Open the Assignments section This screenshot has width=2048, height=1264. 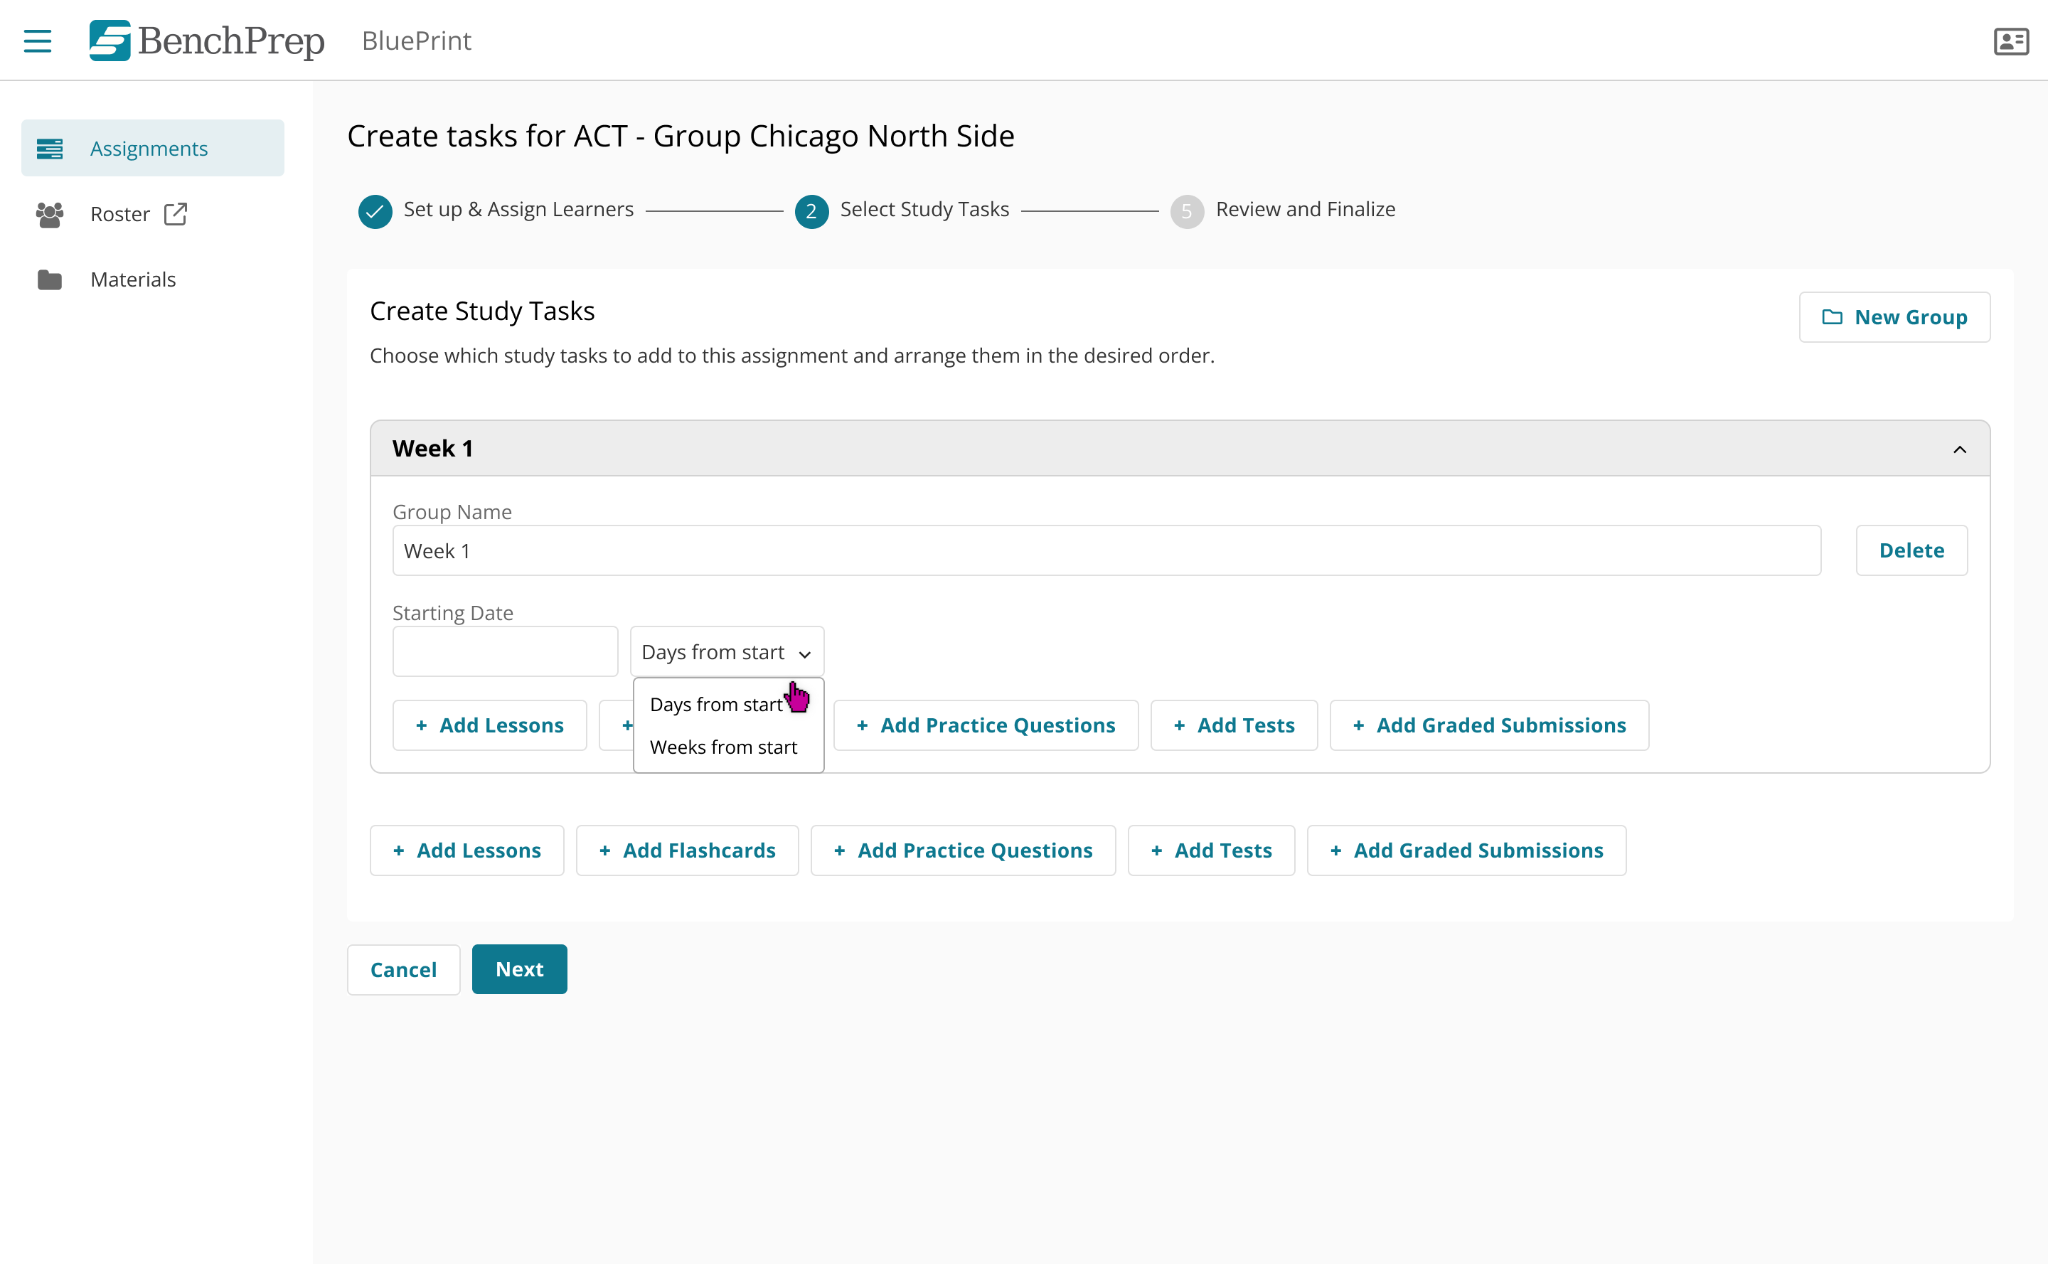pos(153,148)
